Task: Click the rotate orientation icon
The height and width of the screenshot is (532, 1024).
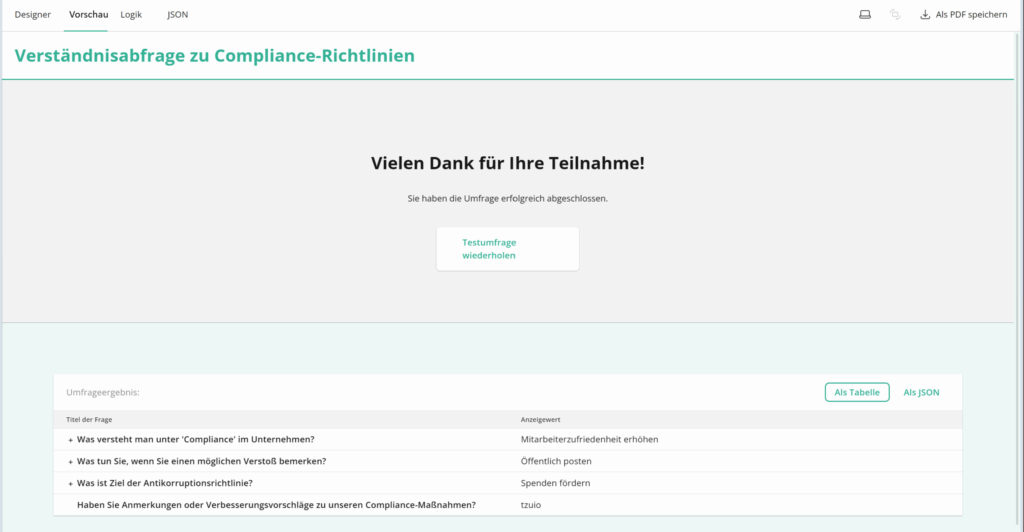Action: pos(895,15)
